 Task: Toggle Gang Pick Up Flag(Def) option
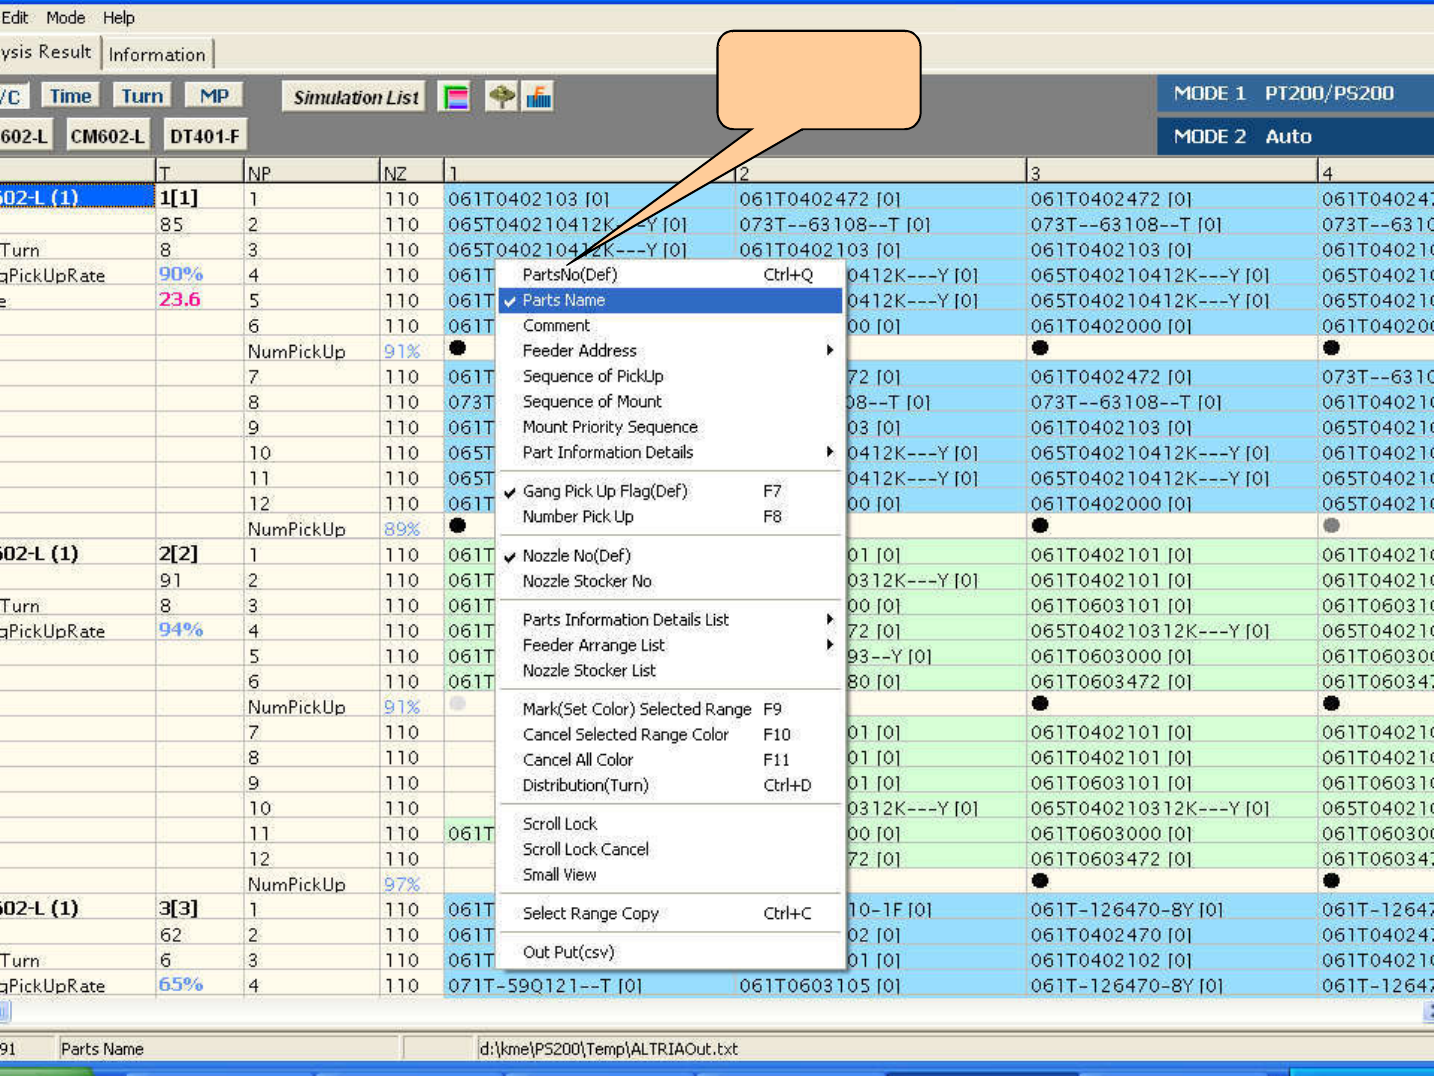pyautogui.click(x=605, y=491)
